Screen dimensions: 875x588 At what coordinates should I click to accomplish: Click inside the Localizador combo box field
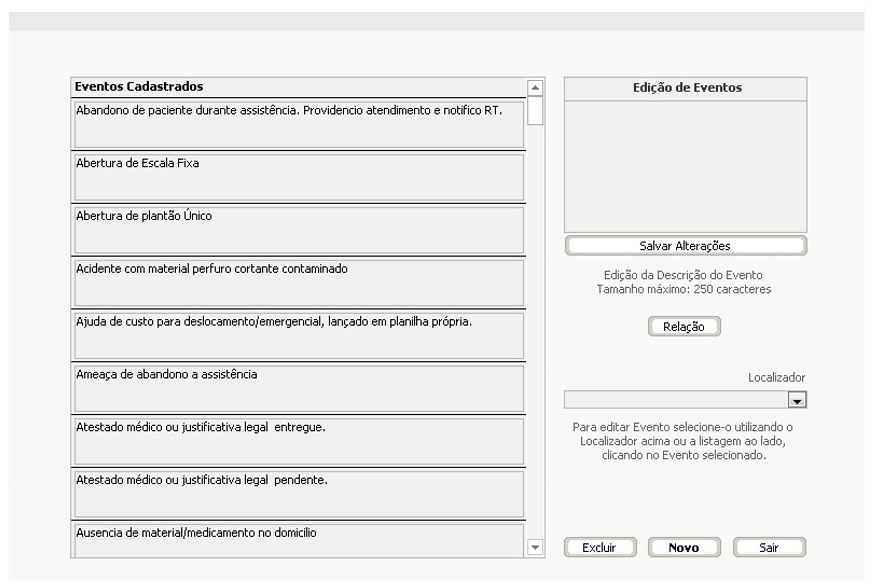pos(676,400)
